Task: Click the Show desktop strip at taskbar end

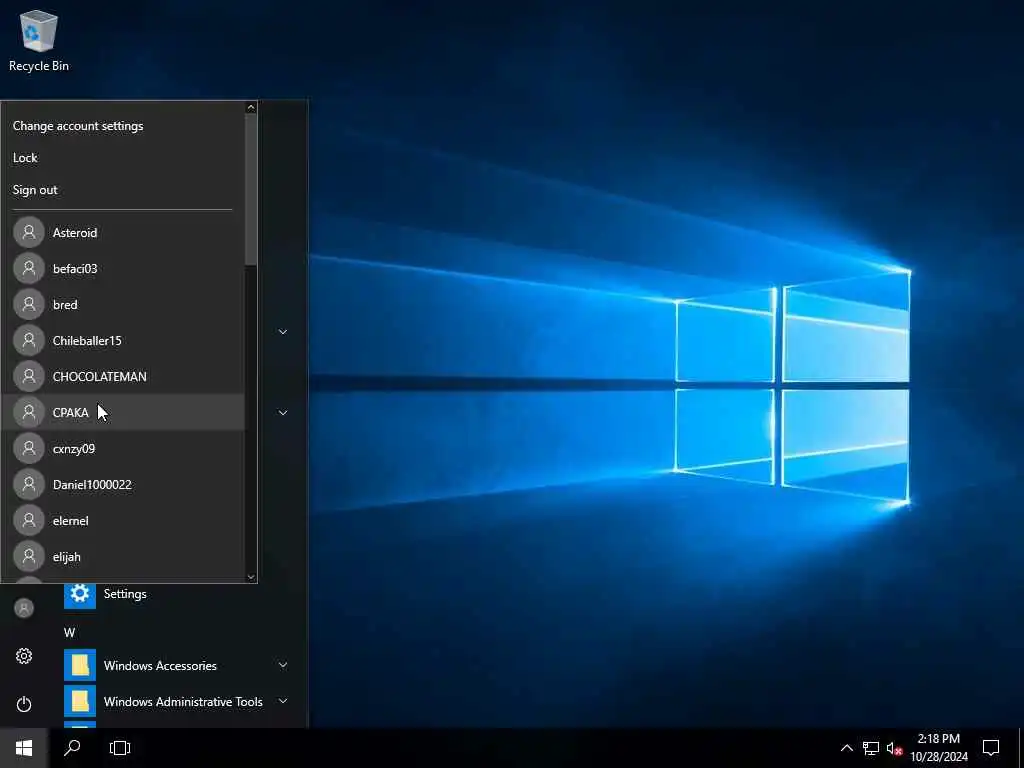Action: (1021, 747)
